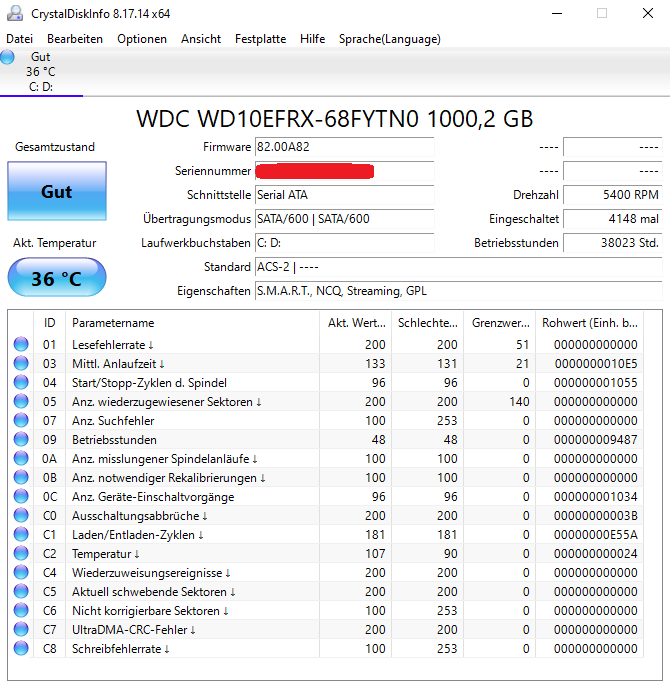Select the Mittl. Anlaufzeit parameter name
The height and width of the screenshot is (688, 670).
pos(118,364)
